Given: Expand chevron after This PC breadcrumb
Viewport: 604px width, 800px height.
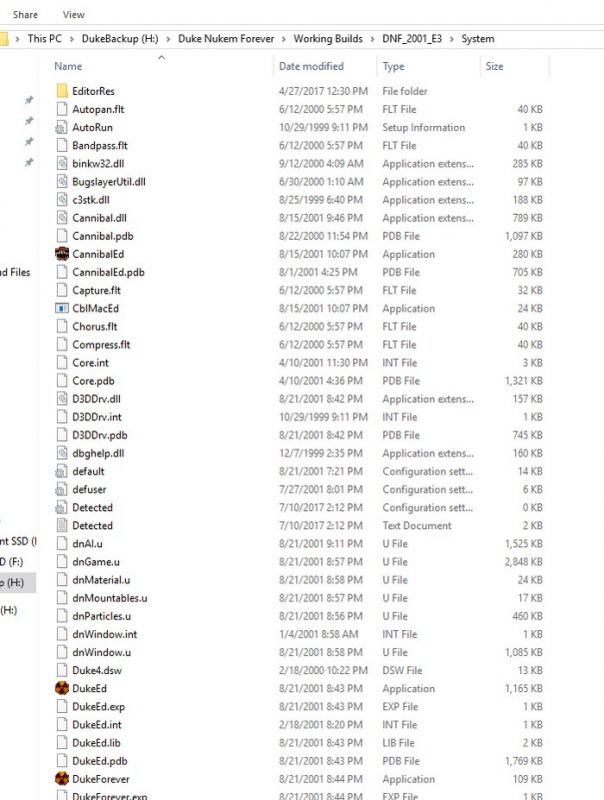Looking at the screenshot, I should click(x=71, y=39).
